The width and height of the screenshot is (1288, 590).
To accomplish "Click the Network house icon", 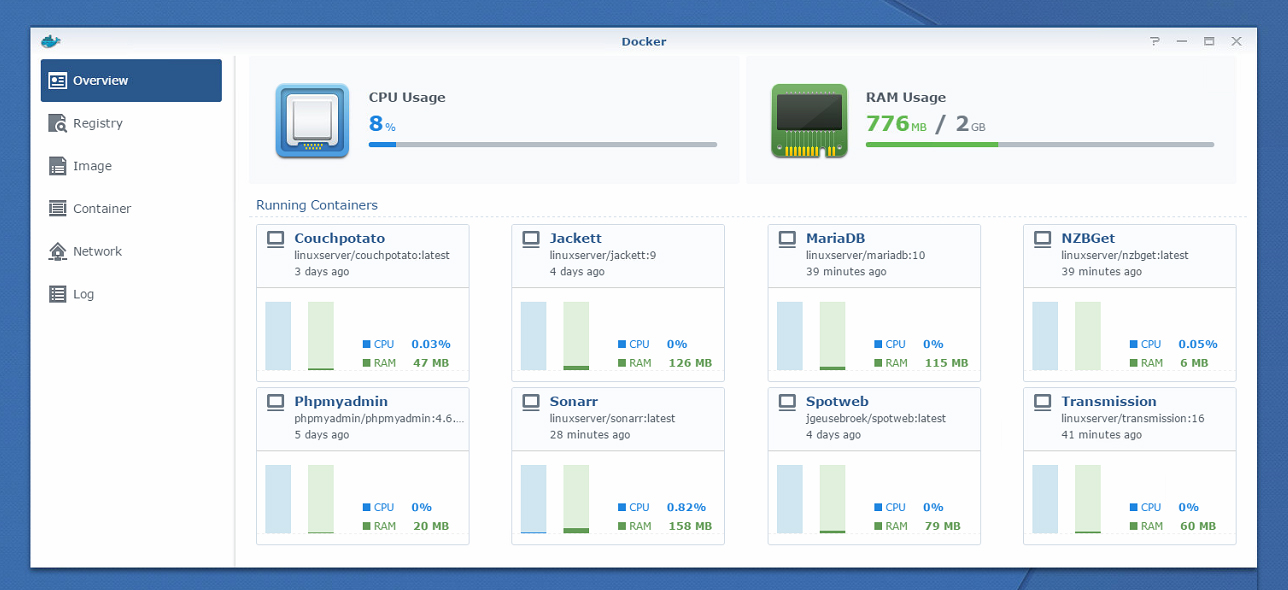I will pos(58,251).
